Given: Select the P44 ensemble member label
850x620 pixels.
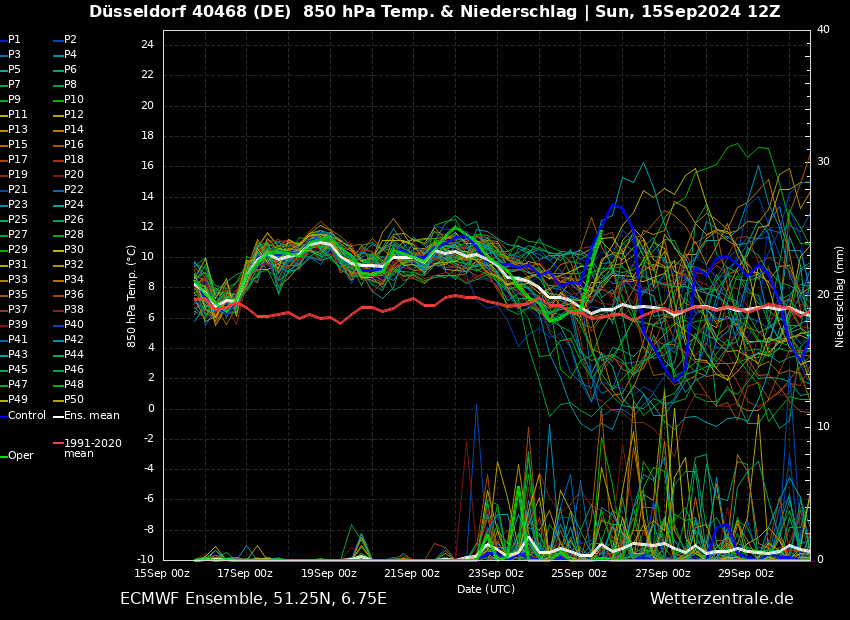Looking at the screenshot, I should (x=74, y=355).
